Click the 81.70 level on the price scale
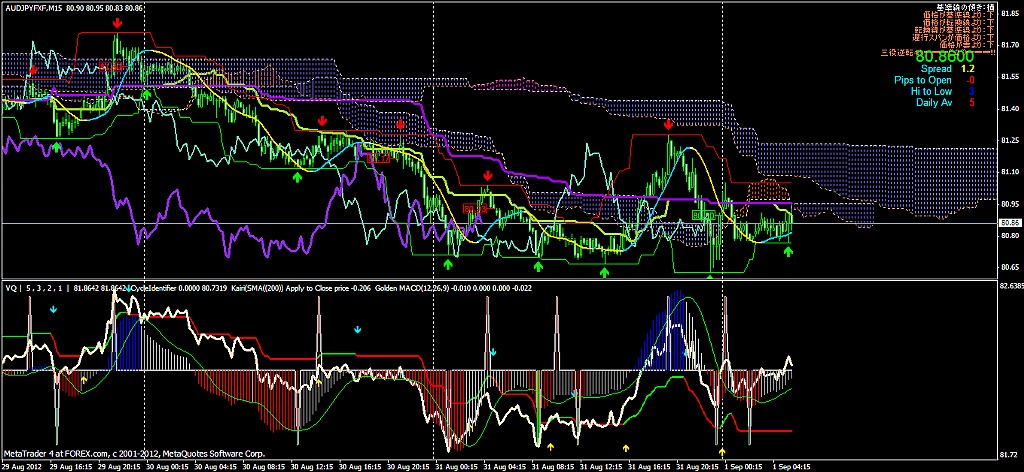This screenshot has height=472, width=1024. point(1009,44)
